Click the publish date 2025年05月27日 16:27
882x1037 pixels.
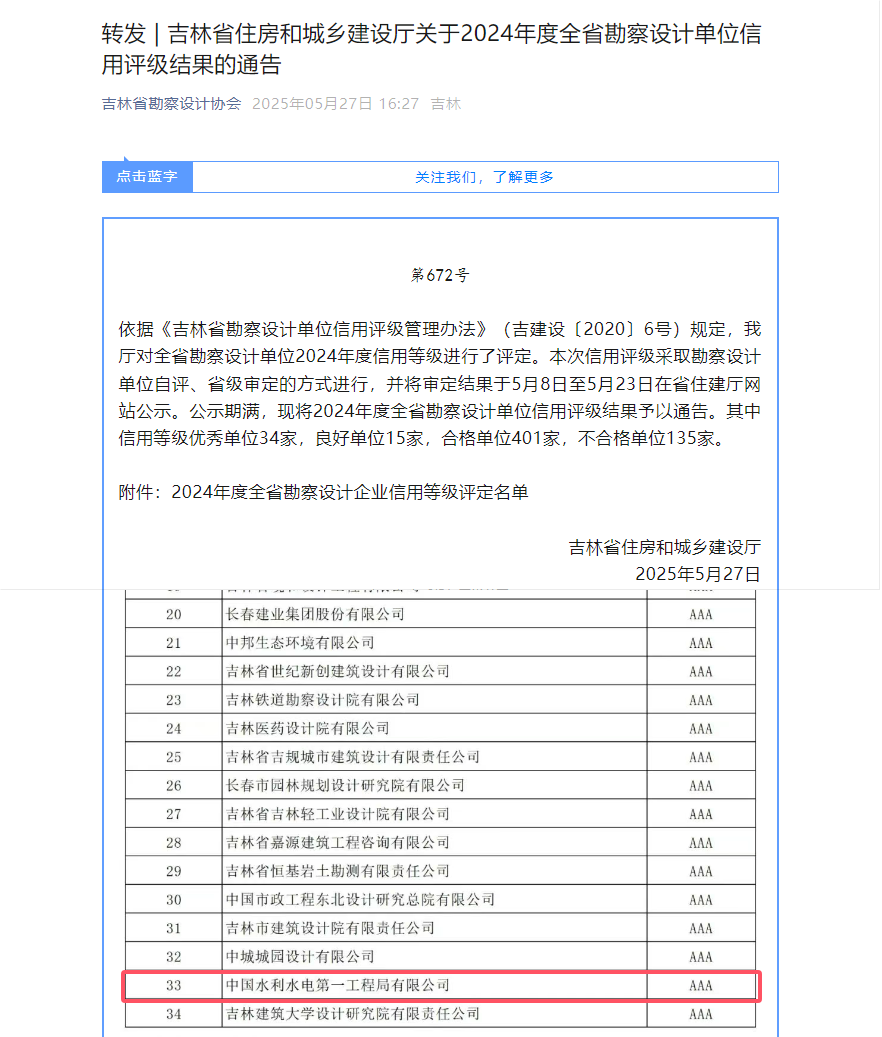pyautogui.click(x=335, y=104)
